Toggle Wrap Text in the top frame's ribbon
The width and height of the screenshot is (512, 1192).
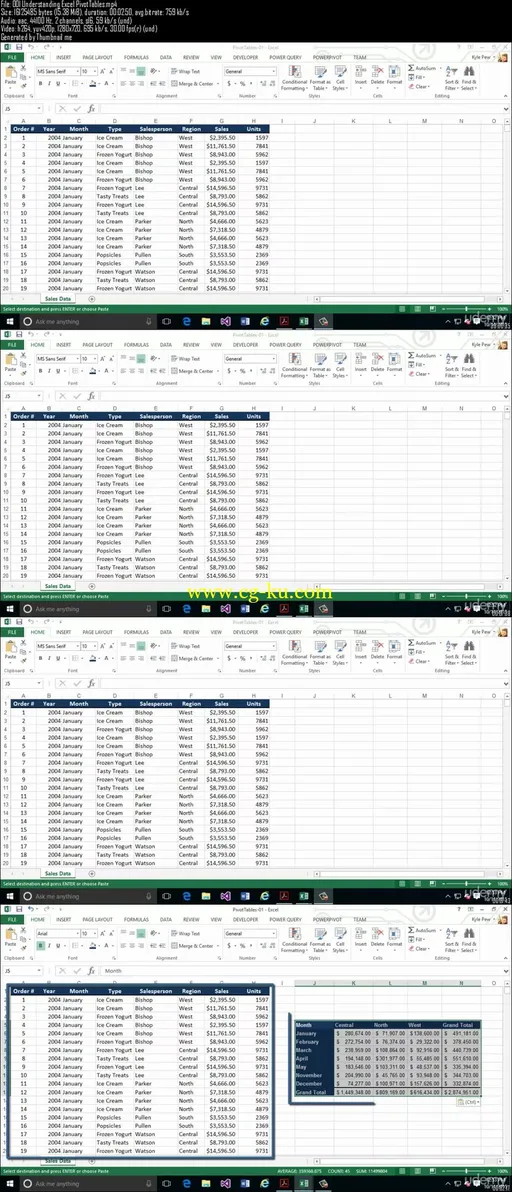(186, 71)
